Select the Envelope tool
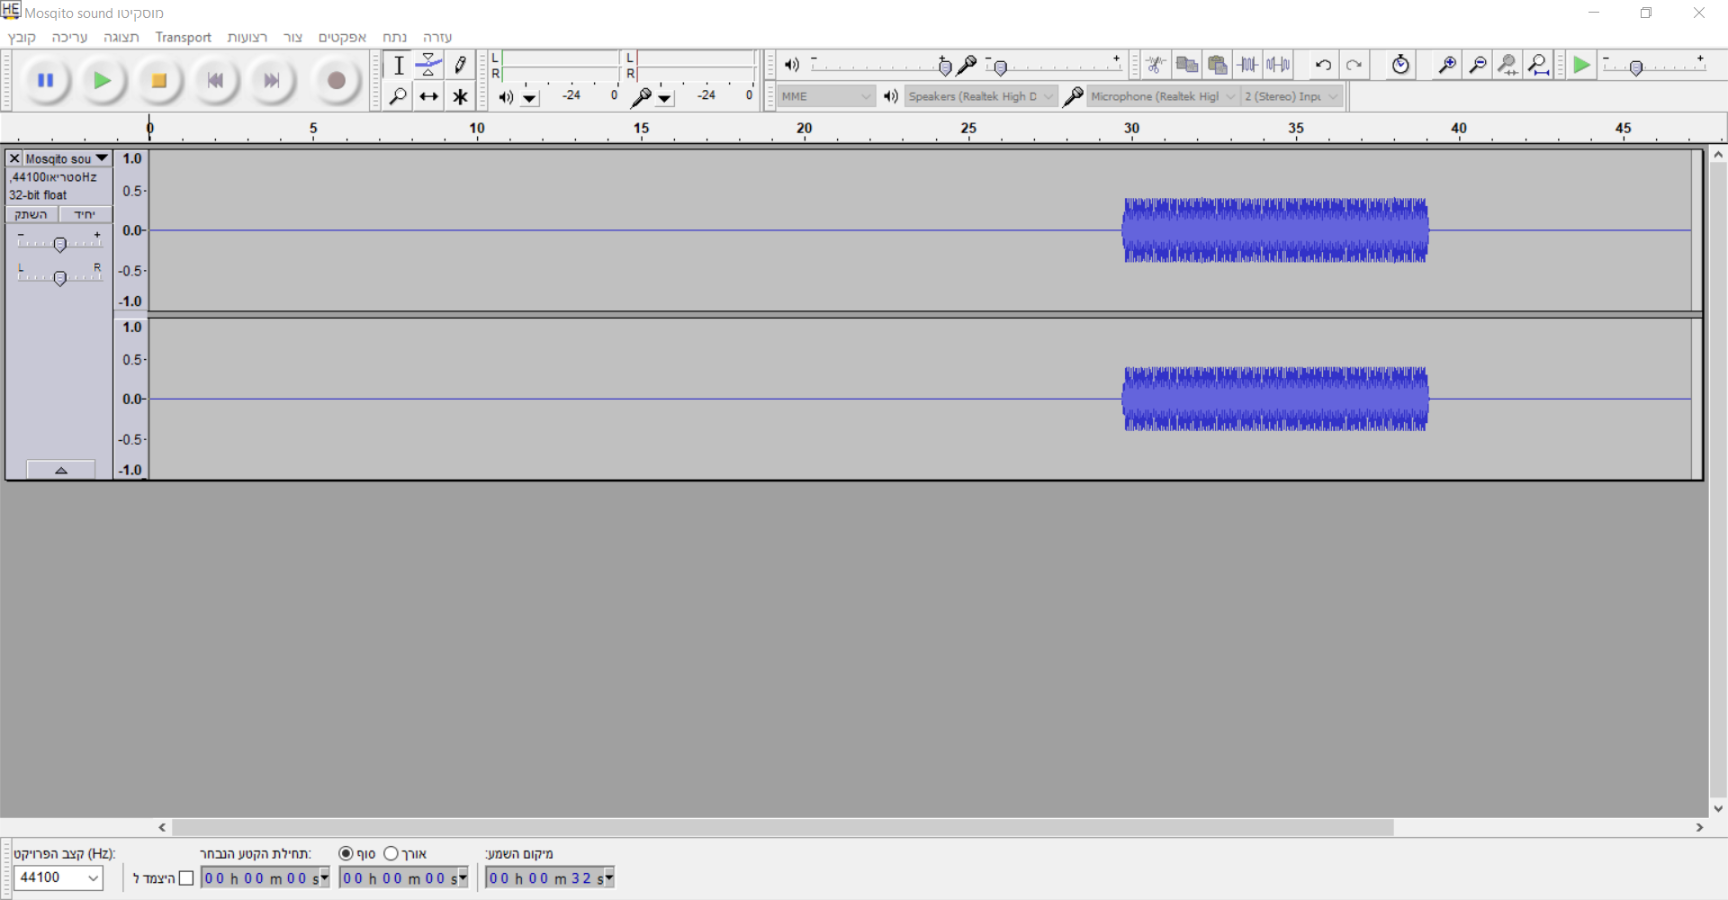Screen dimensions: 1728x900 click(x=429, y=65)
